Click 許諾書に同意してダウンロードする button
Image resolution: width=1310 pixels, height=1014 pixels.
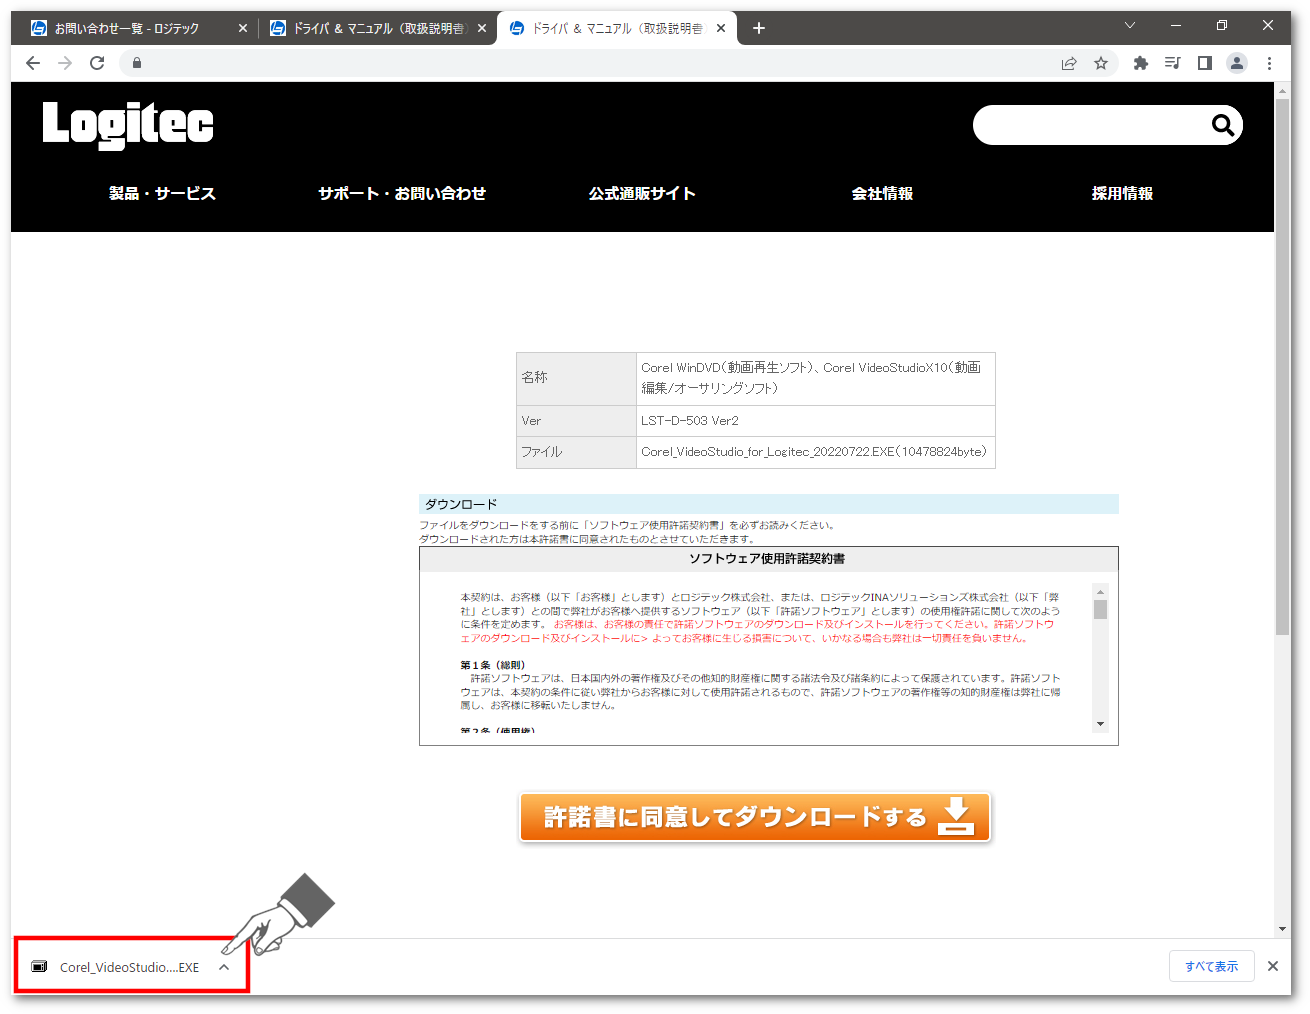(755, 817)
